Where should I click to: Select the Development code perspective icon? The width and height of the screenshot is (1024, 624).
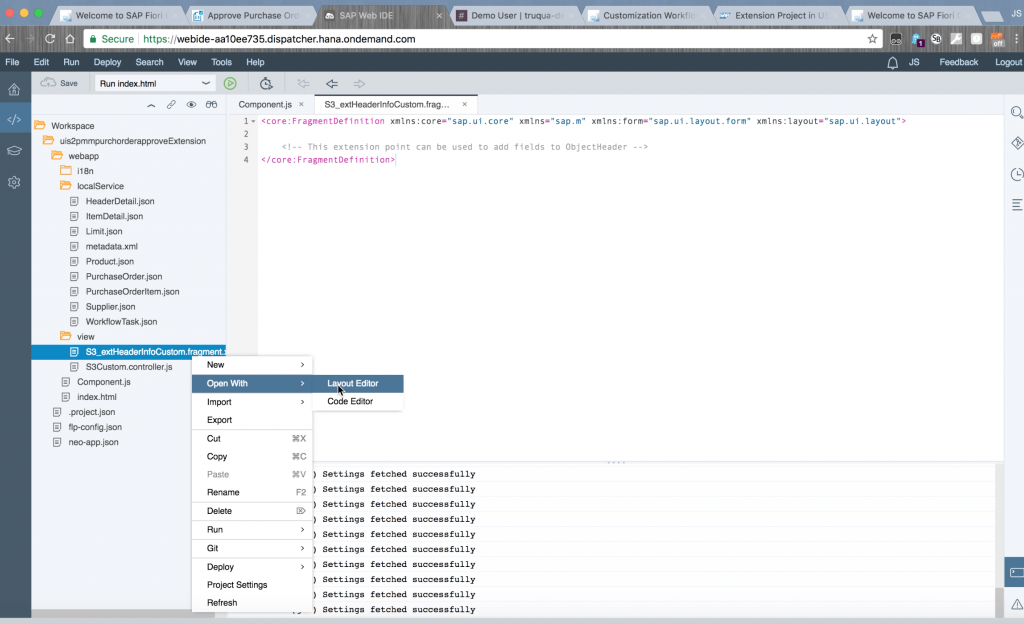coord(14,119)
